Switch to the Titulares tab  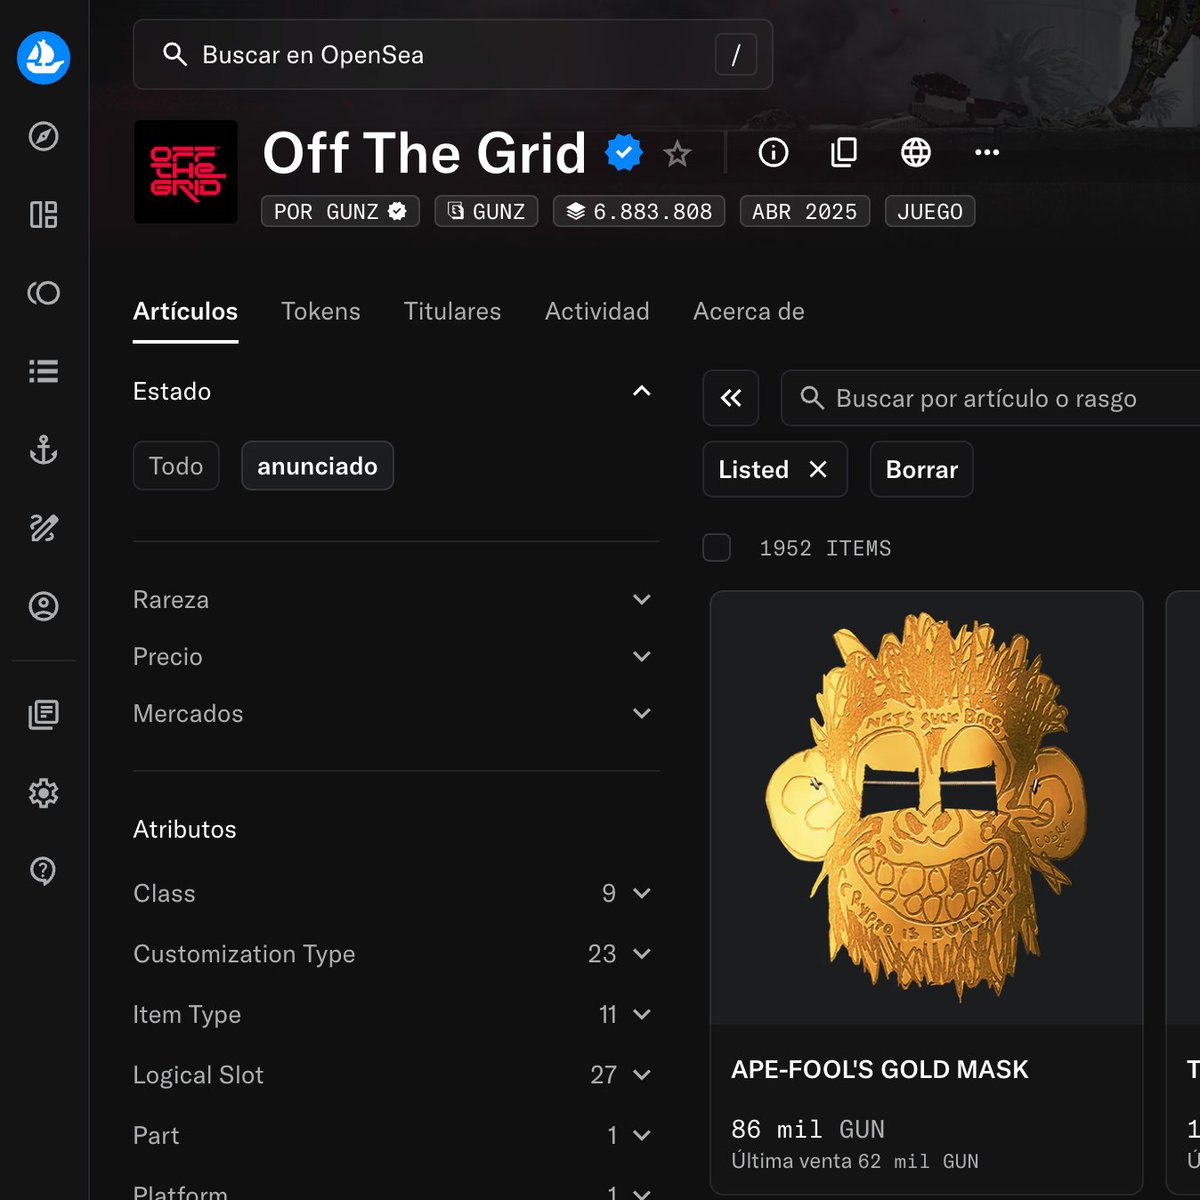point(452,312)
